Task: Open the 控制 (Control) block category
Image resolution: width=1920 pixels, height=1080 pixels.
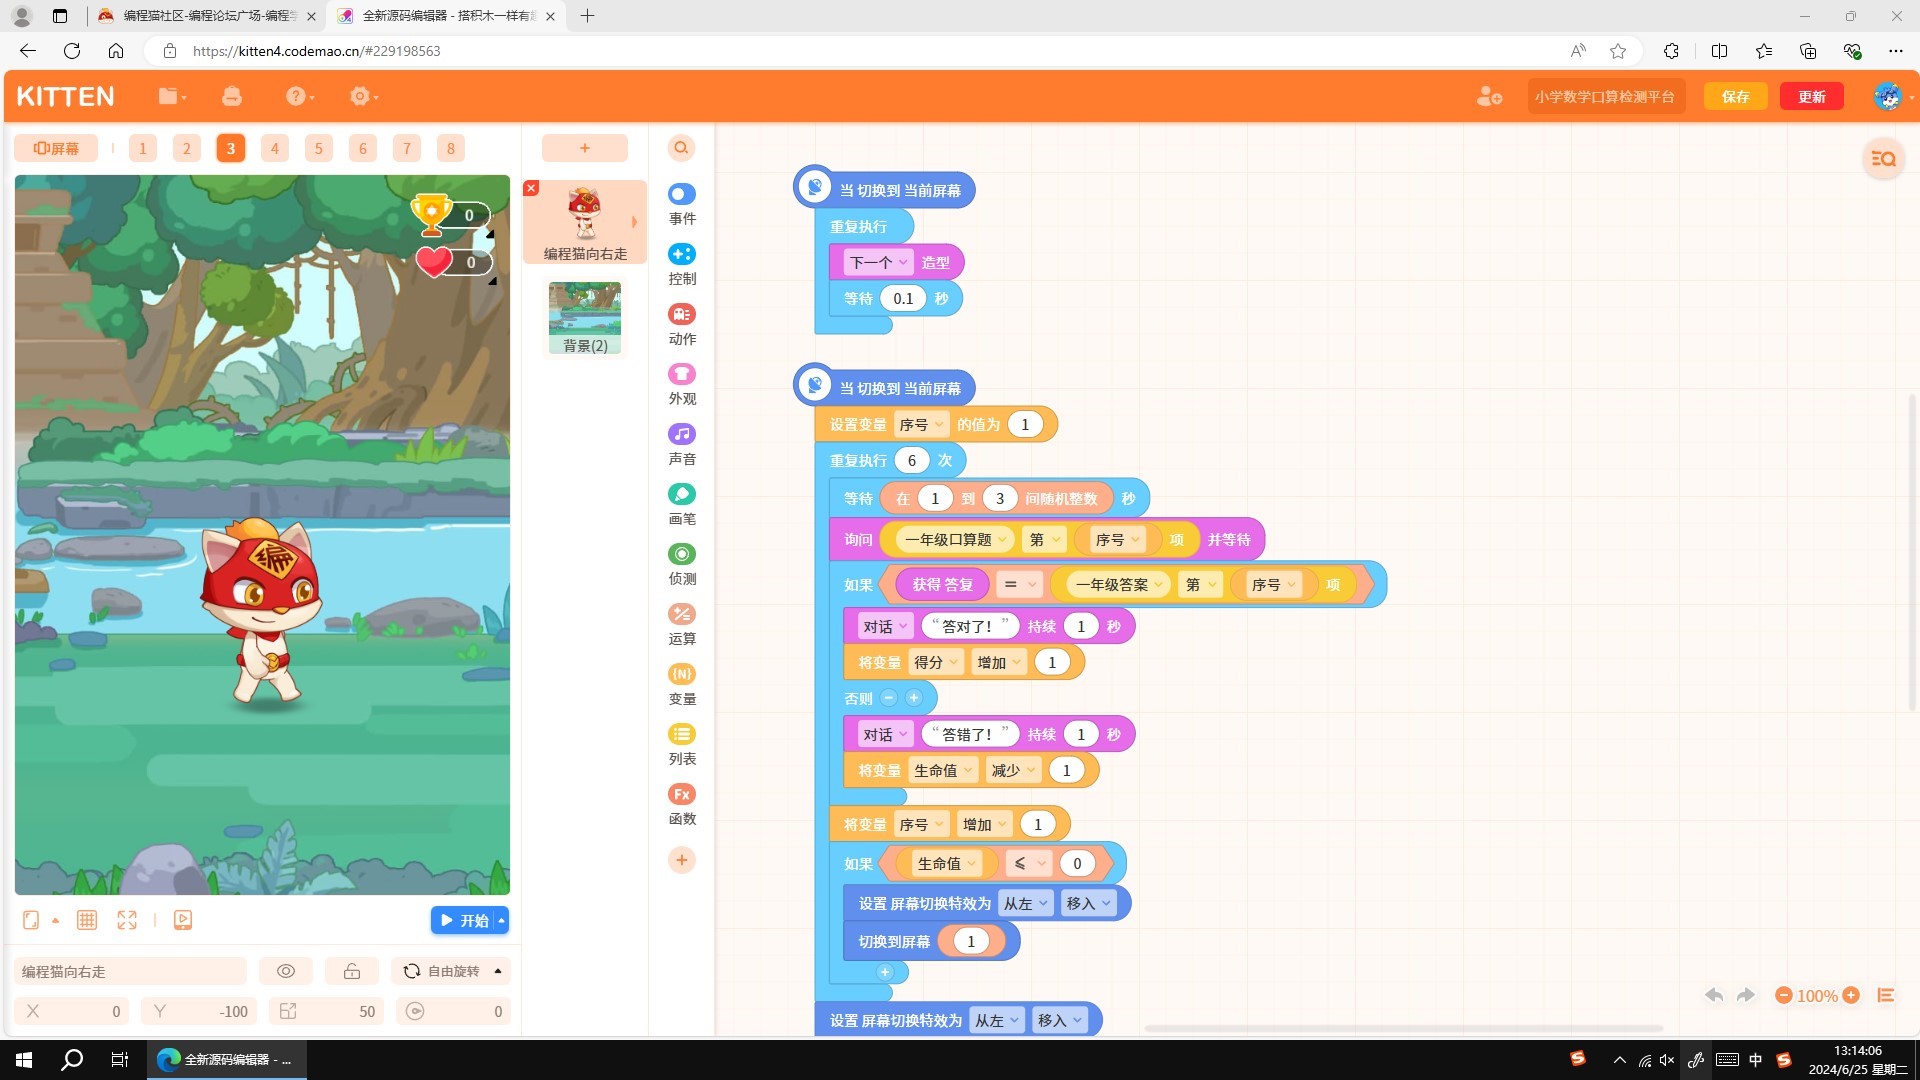Action: [x=682, y=264]
